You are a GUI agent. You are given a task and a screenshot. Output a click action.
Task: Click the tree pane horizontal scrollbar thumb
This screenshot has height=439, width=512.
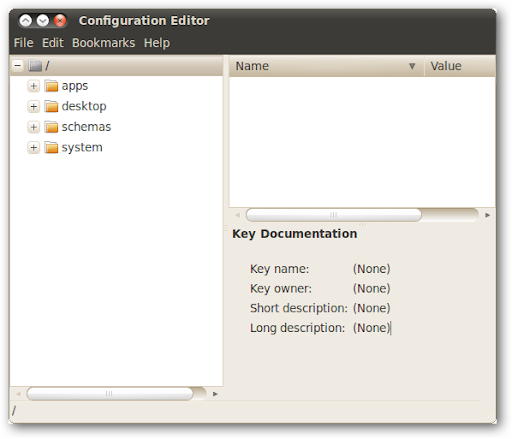(x=110, y=394)
